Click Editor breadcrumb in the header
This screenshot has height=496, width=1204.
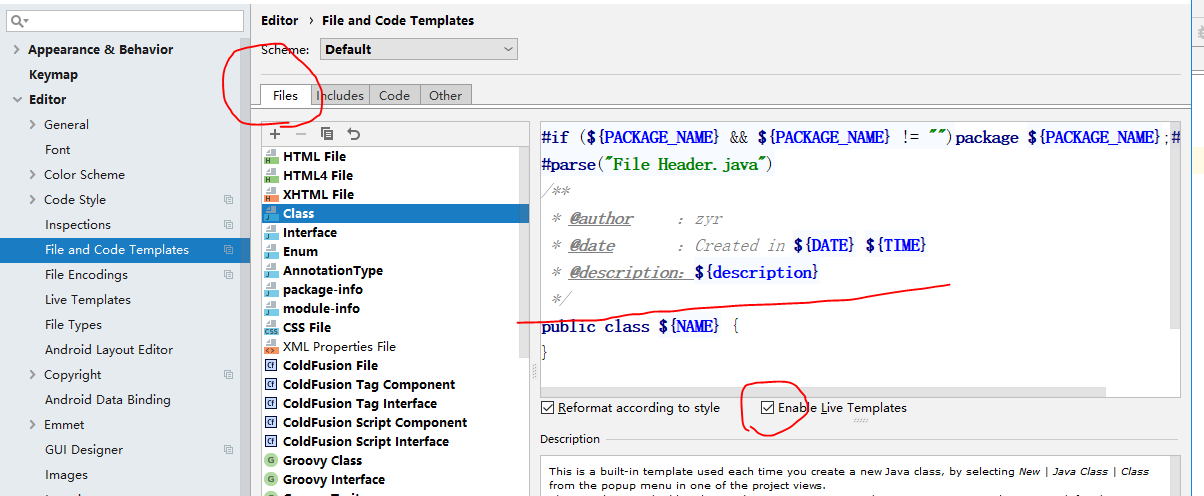point(280,20)
